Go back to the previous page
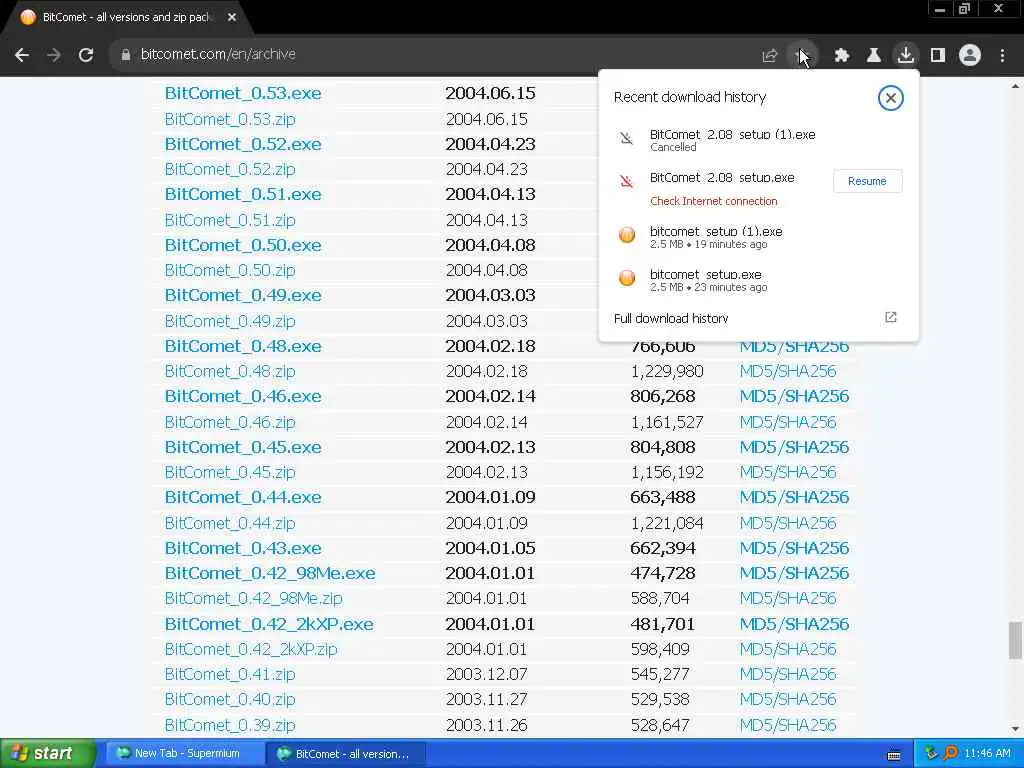Viewport: 1024px width, 768px height. 22,55
